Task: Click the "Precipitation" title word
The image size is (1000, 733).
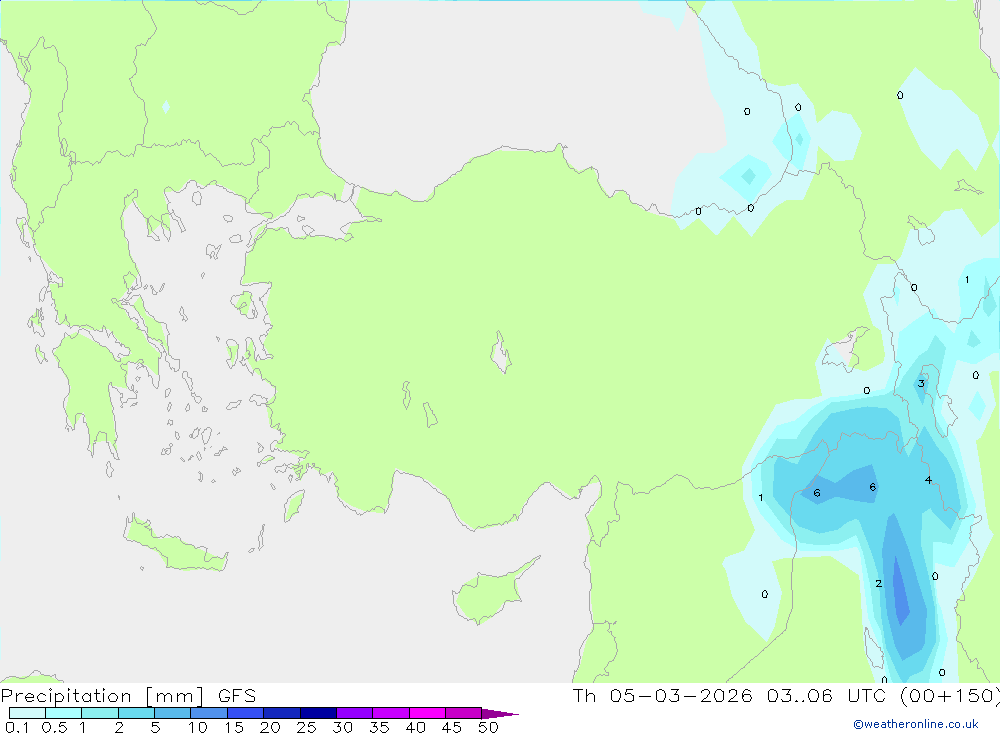Action: coord(66,696)
